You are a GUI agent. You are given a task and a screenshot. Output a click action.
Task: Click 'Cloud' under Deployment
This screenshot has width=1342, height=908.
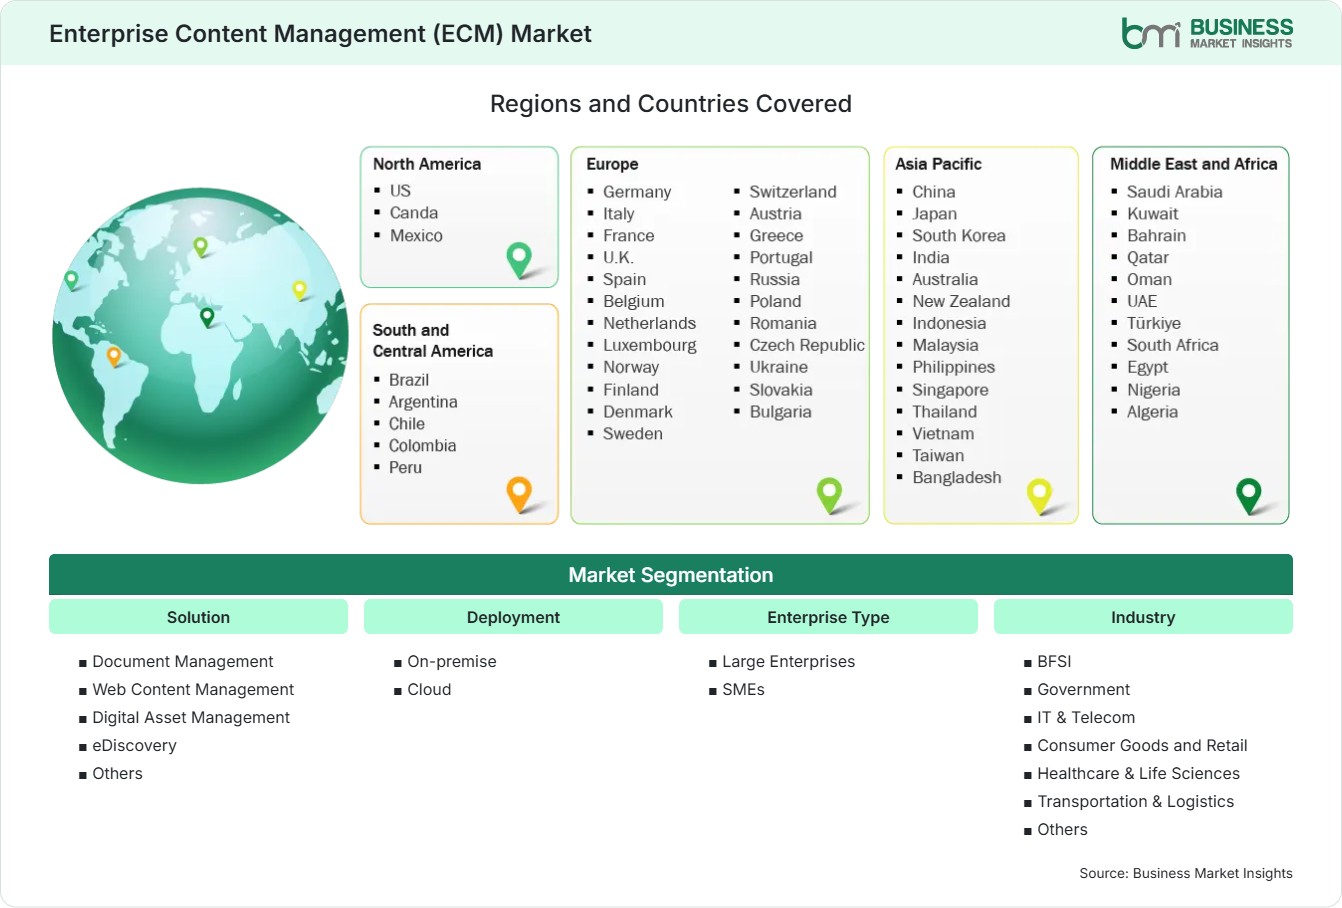pyautogui.click(x=429, y=690)
